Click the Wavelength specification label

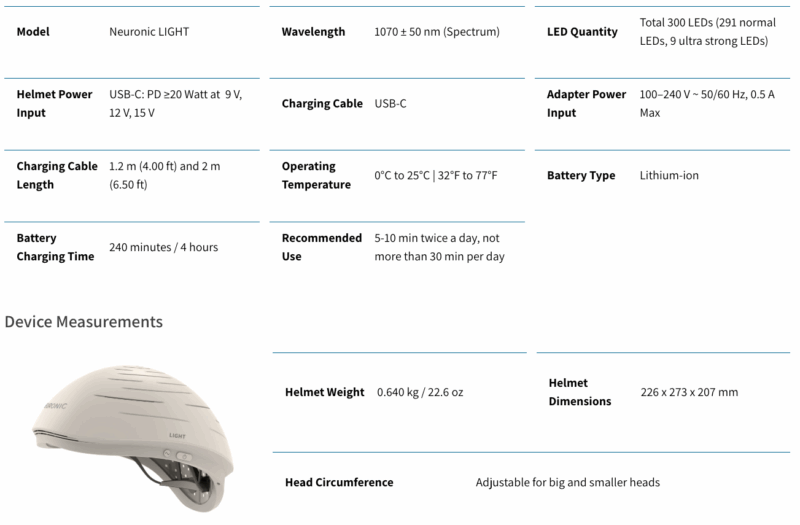[x=313, y=32]
